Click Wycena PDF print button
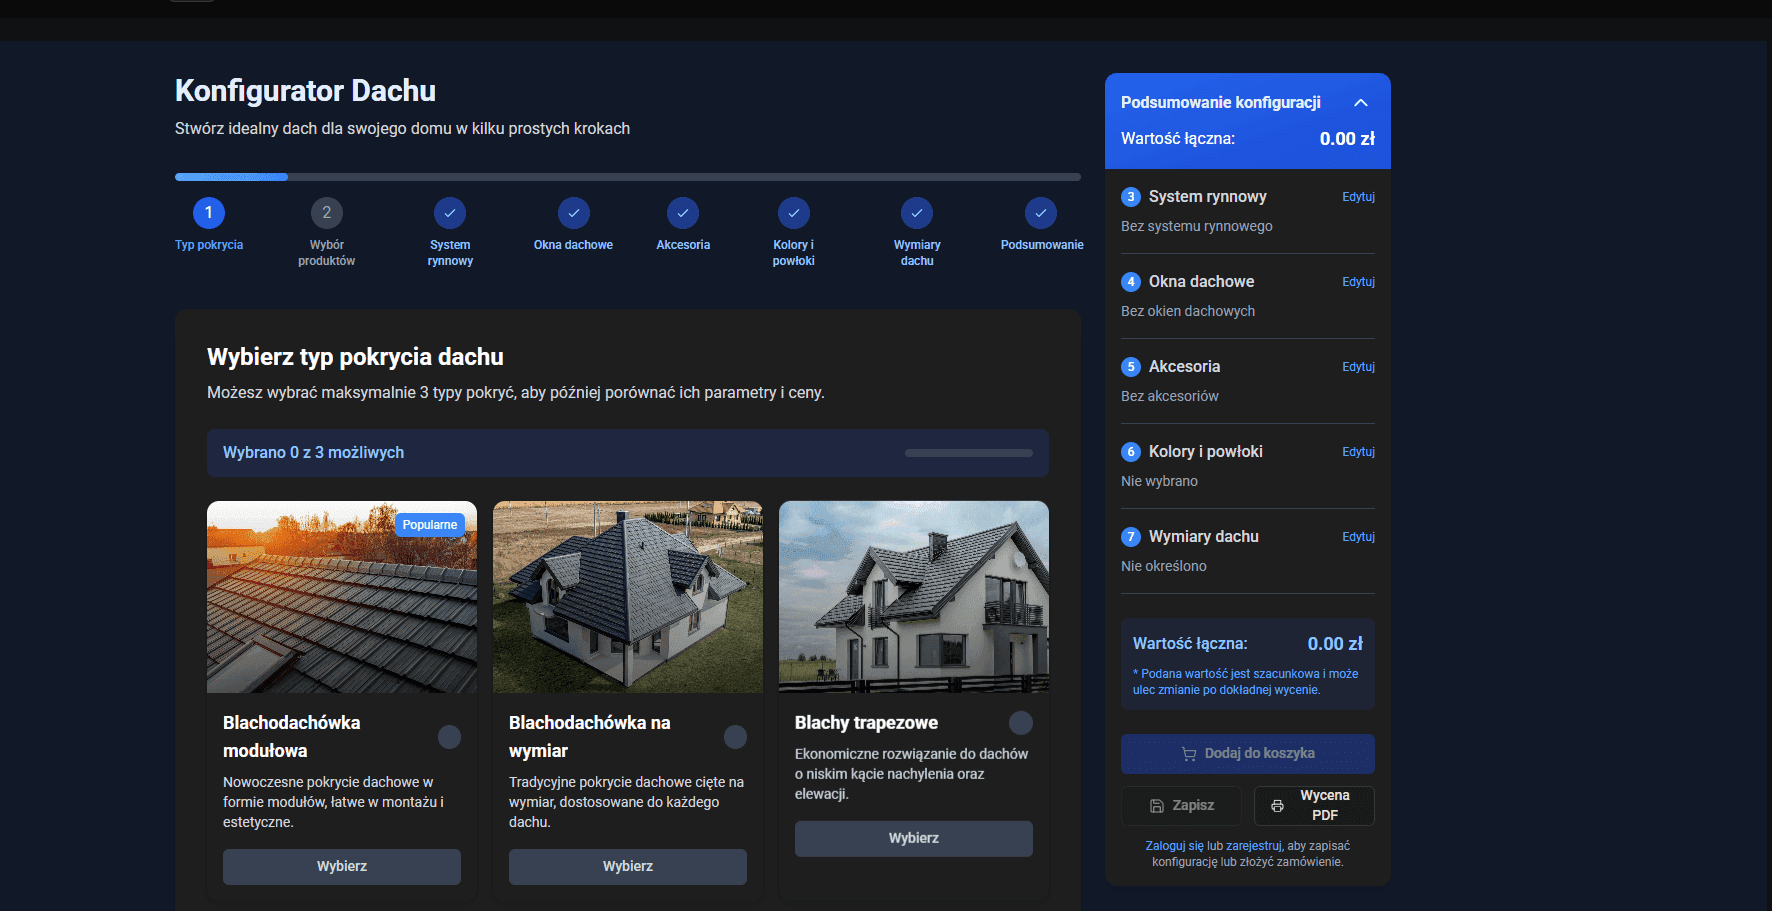Screen dimensions: 1772x911 (1314, 805)
